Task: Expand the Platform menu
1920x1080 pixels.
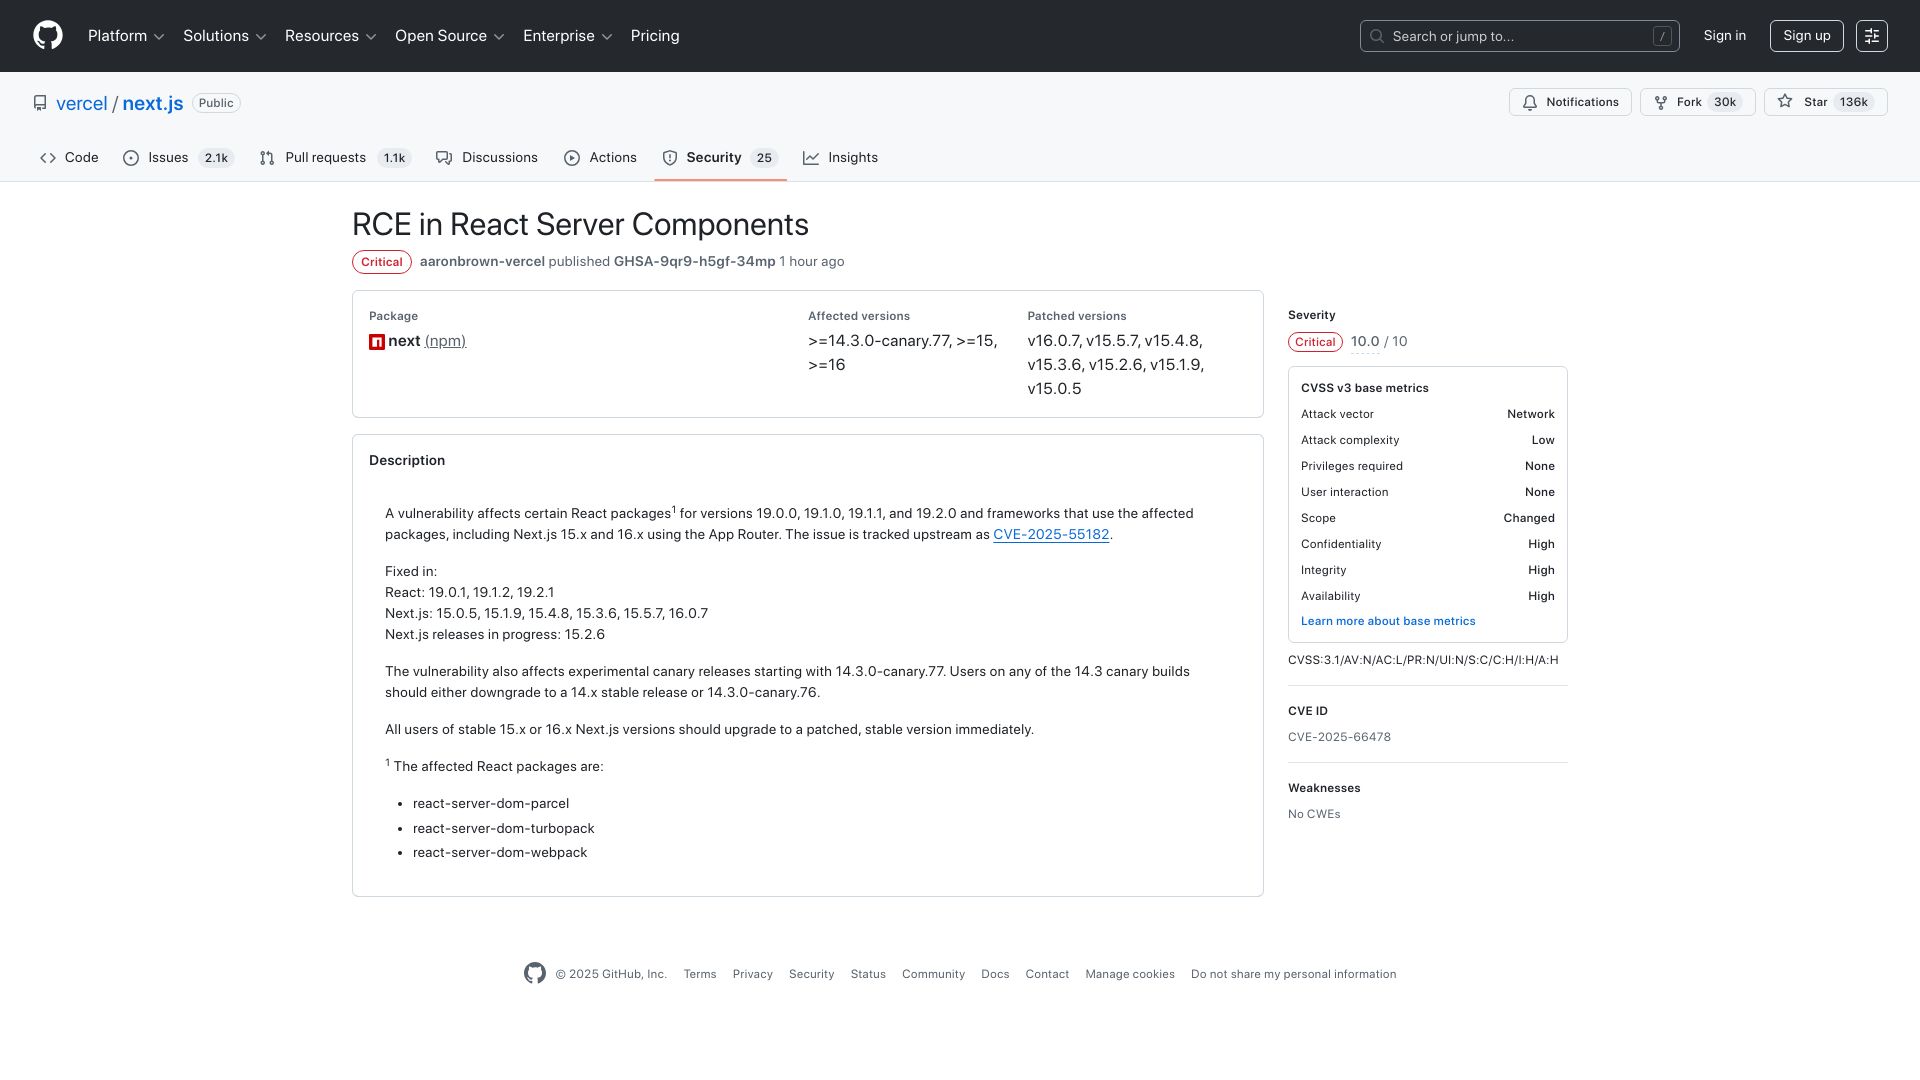Action: click(x=126, y=36)
